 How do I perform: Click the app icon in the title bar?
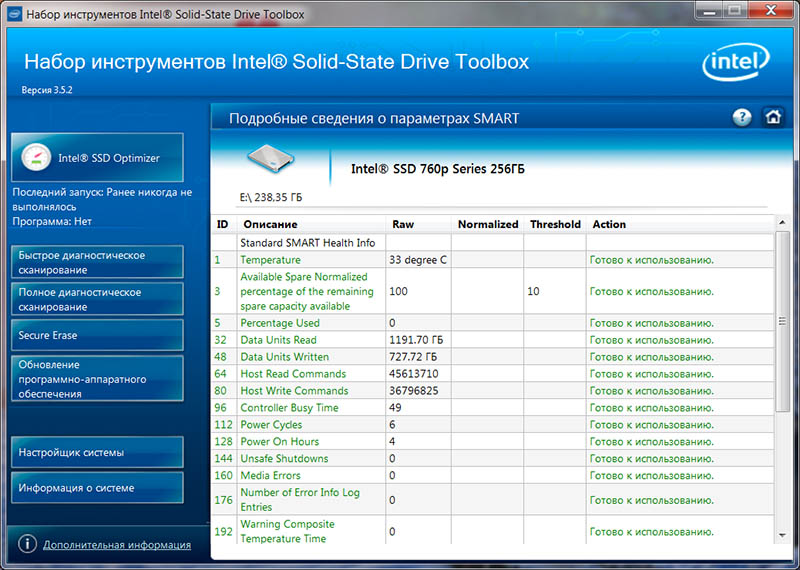(x=14, y=14)
